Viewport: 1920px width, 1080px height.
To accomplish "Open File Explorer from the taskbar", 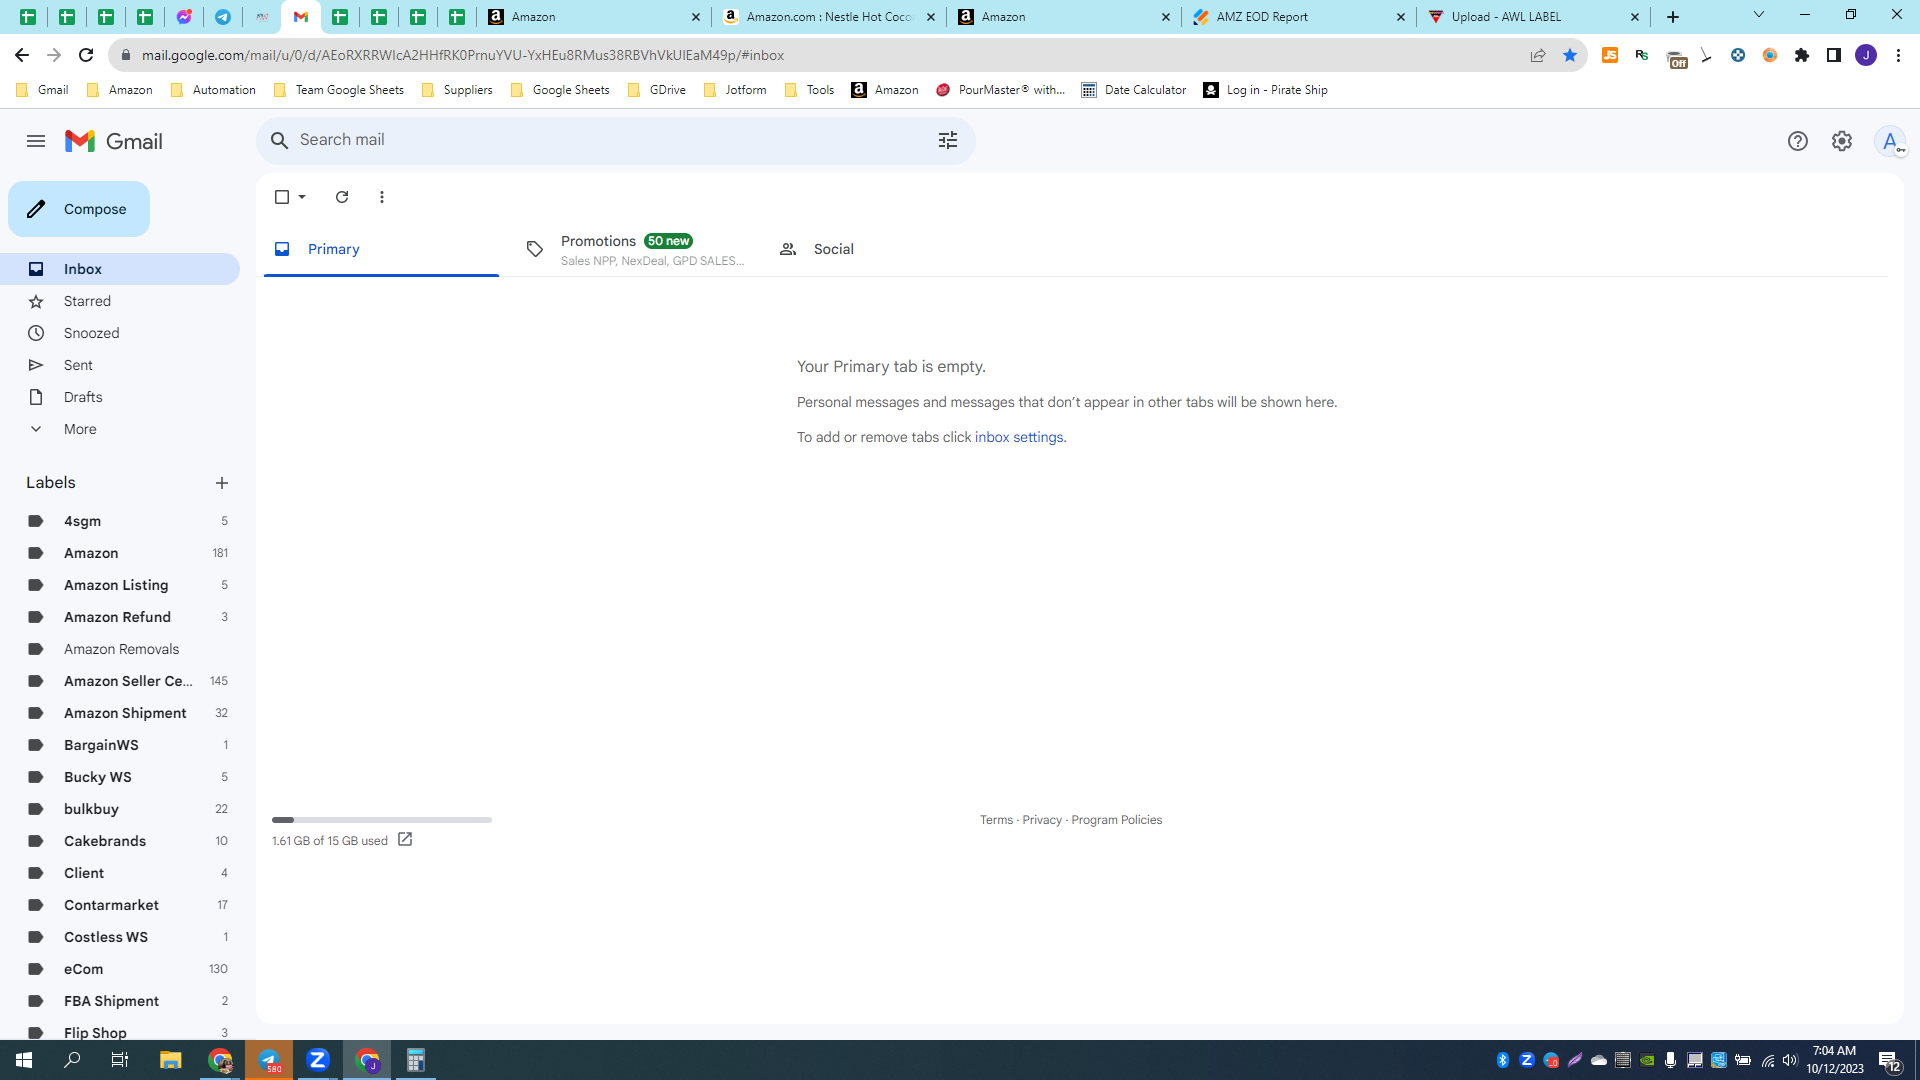I will point(171,1060).
